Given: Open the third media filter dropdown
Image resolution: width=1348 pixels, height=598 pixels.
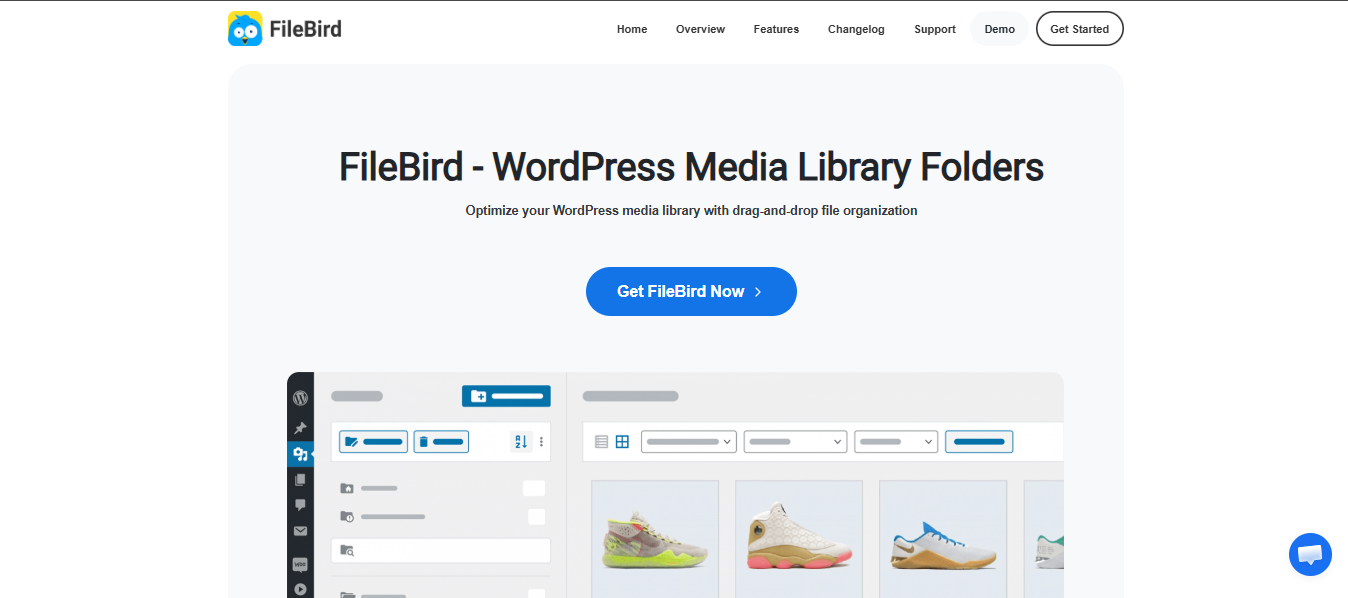Looking at the screenshot, I should tap(896, 441).
